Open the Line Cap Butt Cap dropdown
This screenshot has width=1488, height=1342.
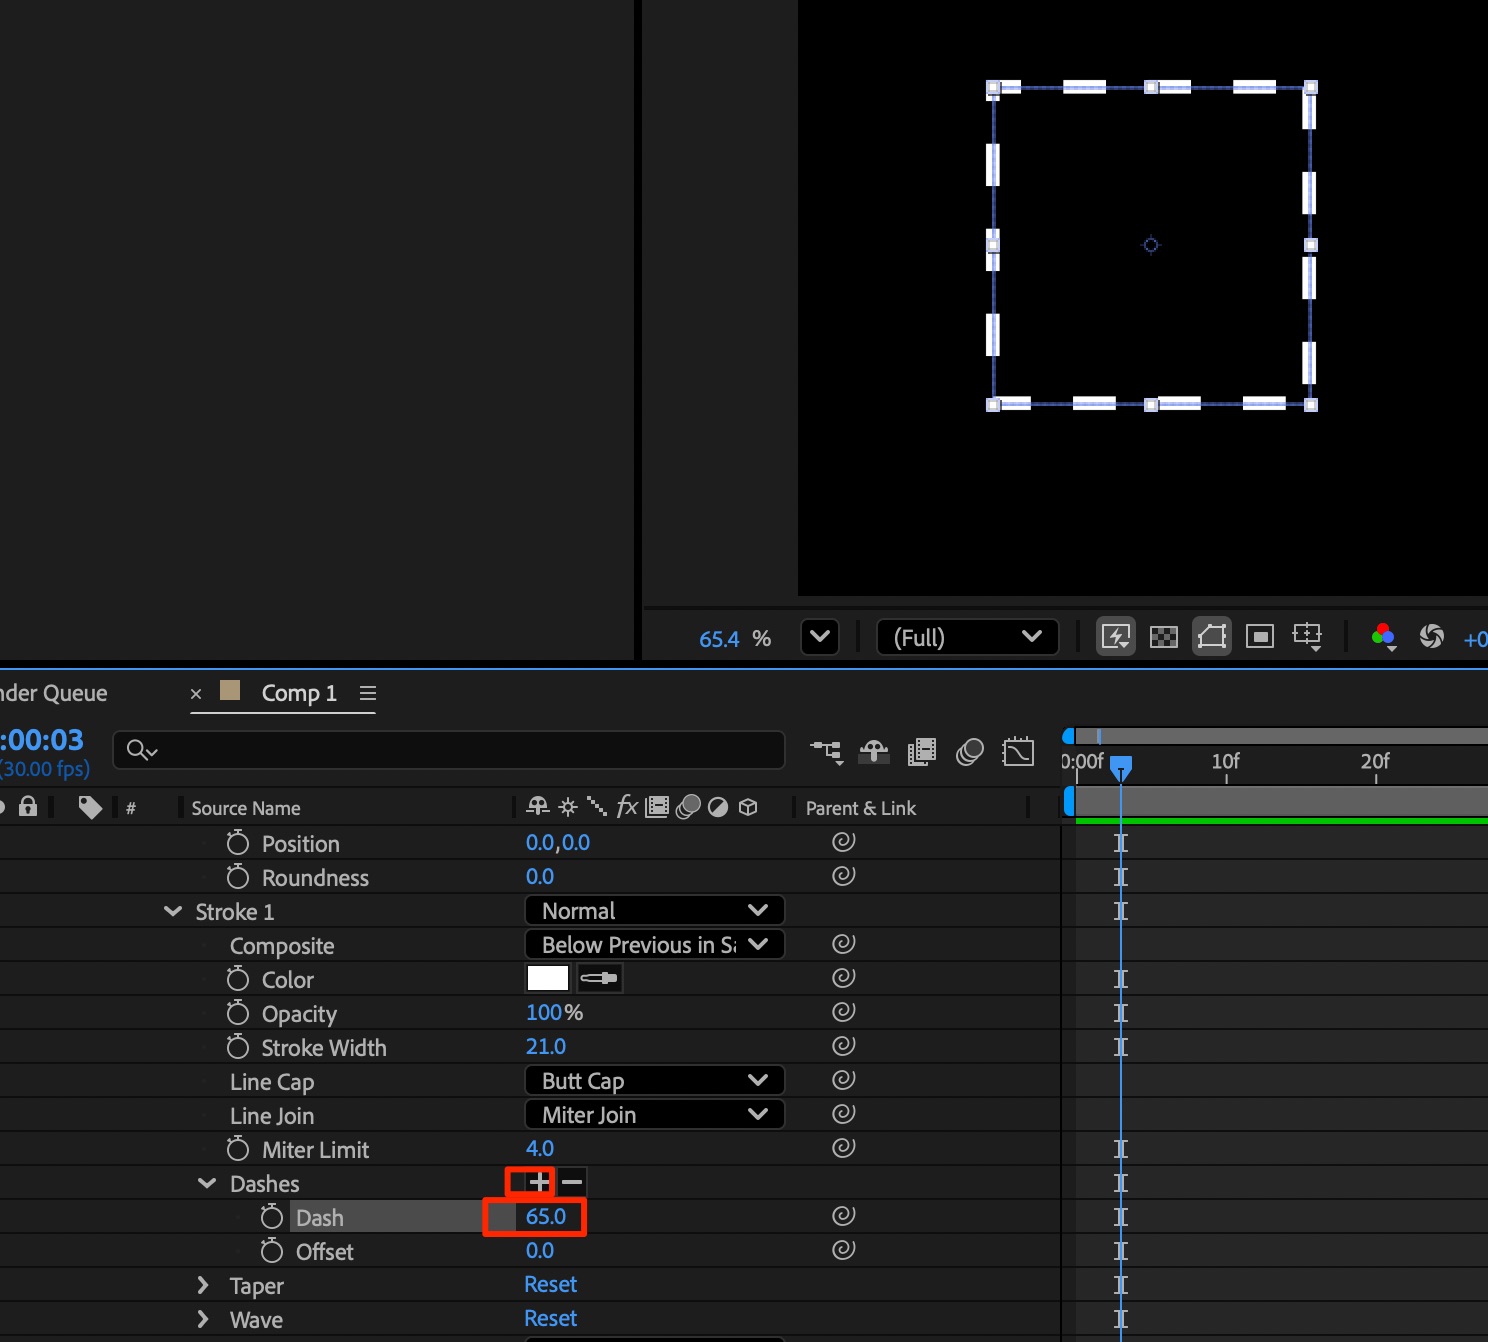654,1081
